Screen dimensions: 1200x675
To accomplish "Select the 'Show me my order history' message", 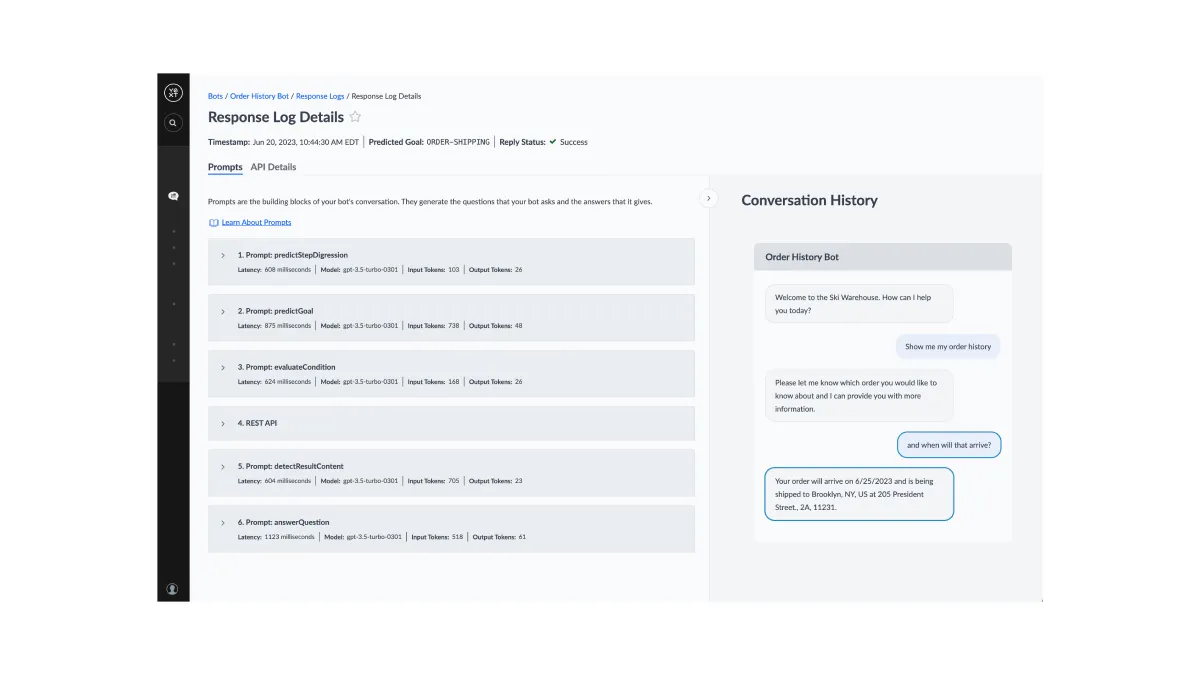I will click(x=948, y=347).
